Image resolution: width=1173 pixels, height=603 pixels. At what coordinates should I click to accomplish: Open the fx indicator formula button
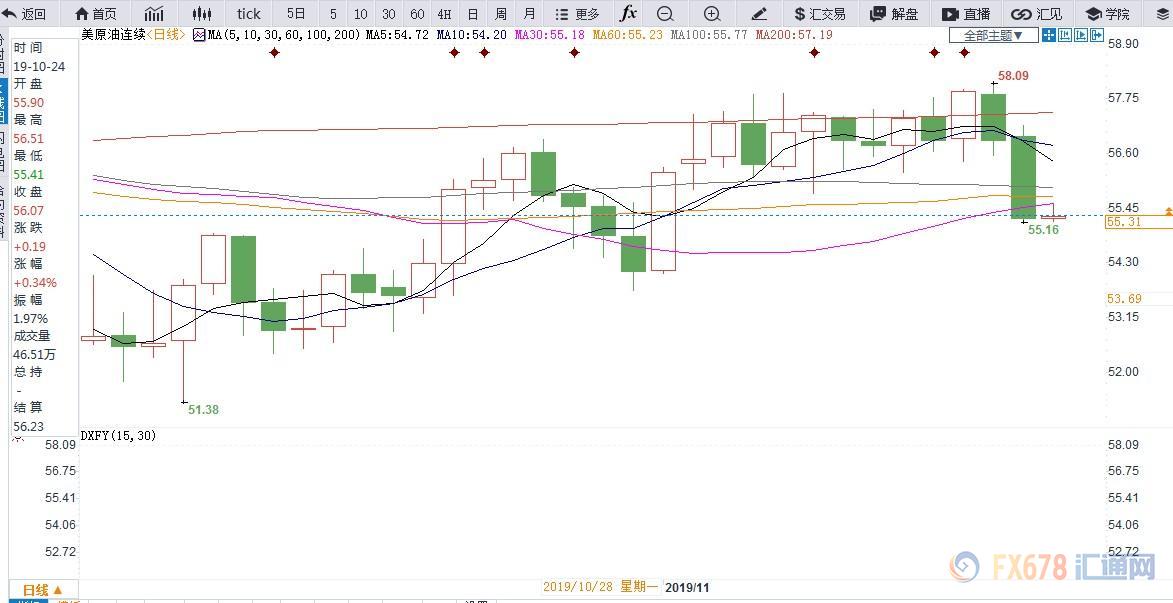click(x=629, y=13)
